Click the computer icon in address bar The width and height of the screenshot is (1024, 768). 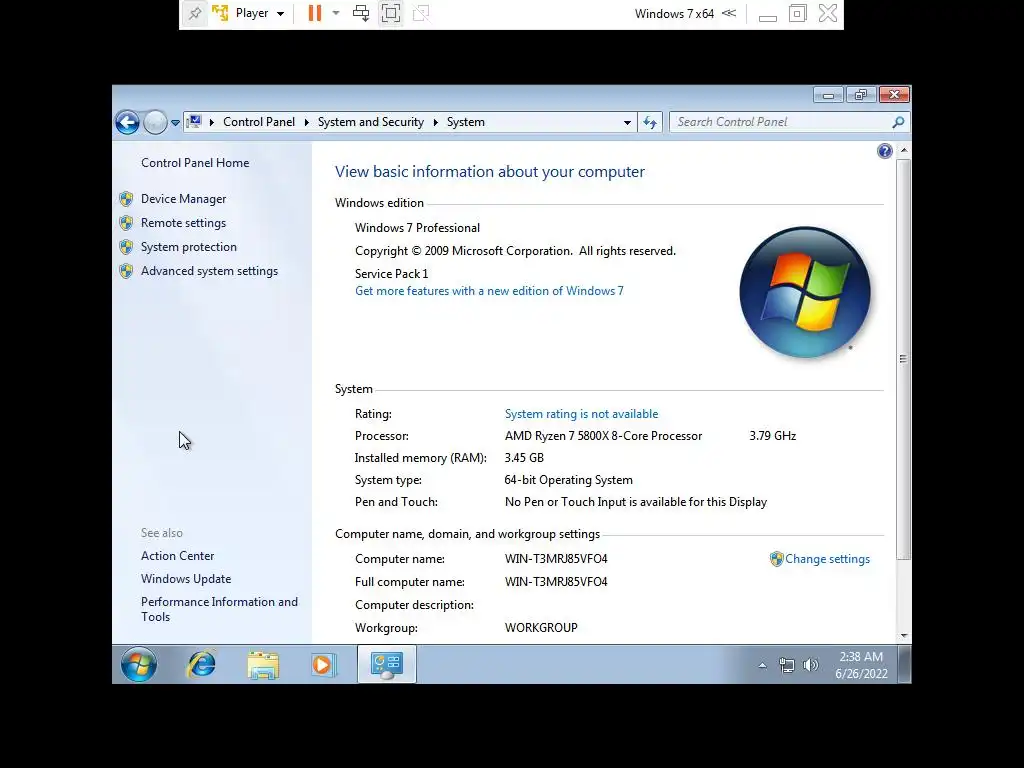(194, 121)
